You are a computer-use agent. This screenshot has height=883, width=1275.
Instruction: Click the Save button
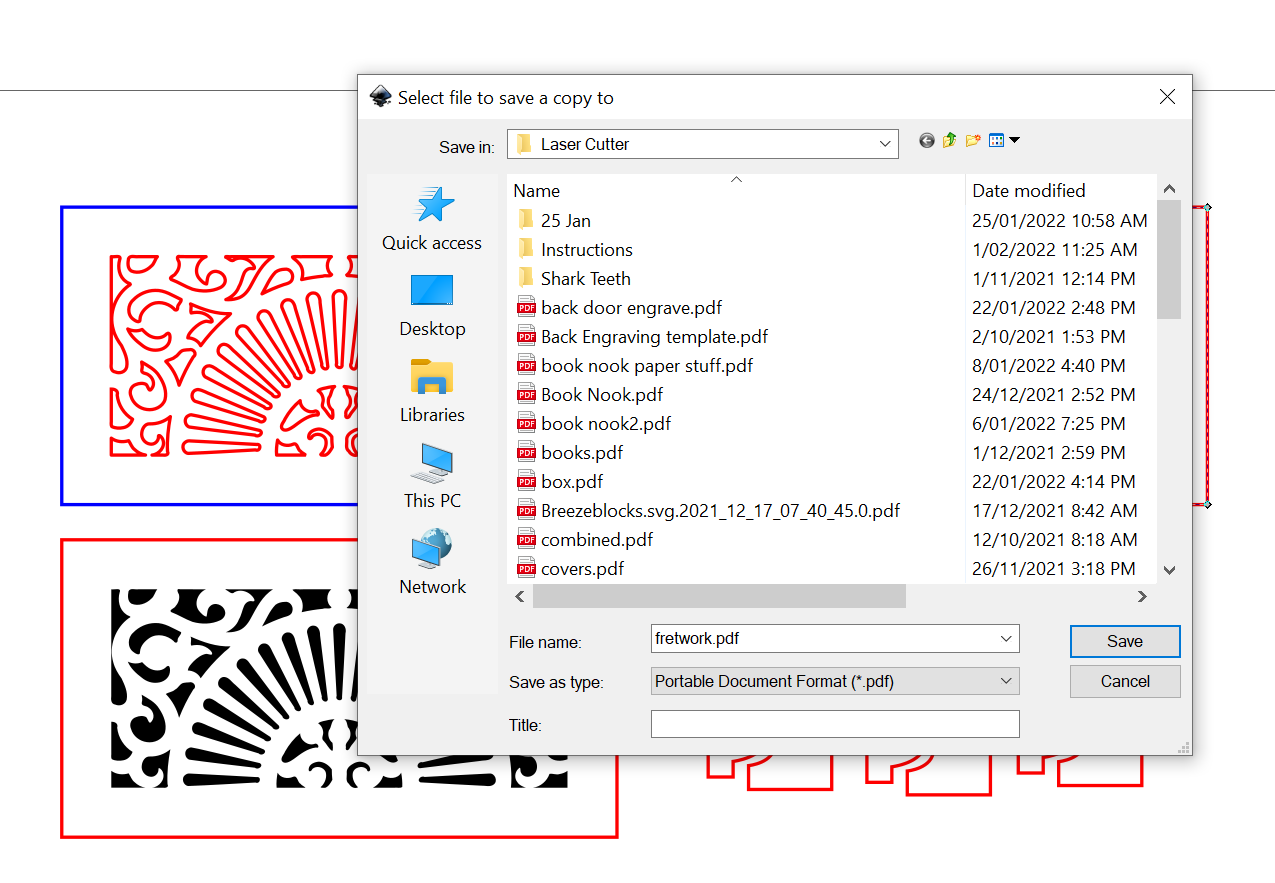coord(1124,641)
